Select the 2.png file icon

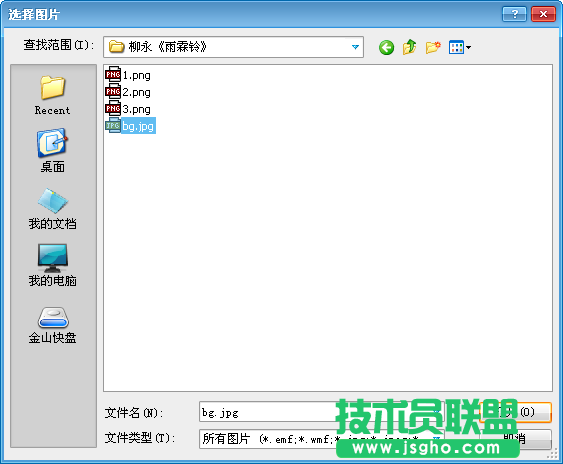click(x=113, y=92)
